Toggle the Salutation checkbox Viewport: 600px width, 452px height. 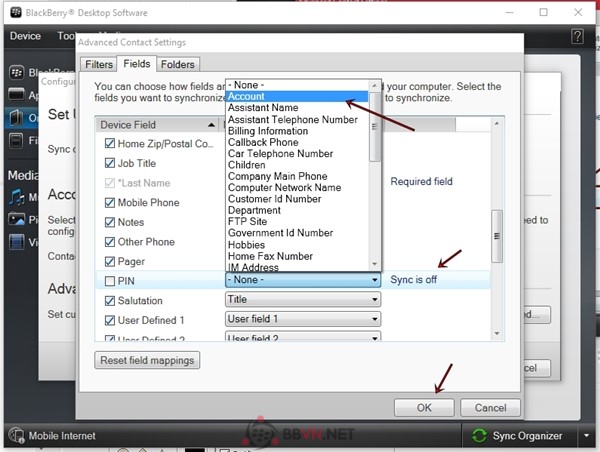coord(110,301)
